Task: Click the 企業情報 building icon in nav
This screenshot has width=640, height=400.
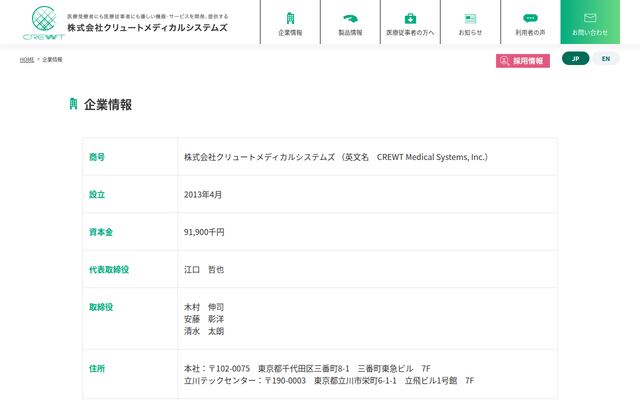Action: pyautogui.click(x=290, y=18)
